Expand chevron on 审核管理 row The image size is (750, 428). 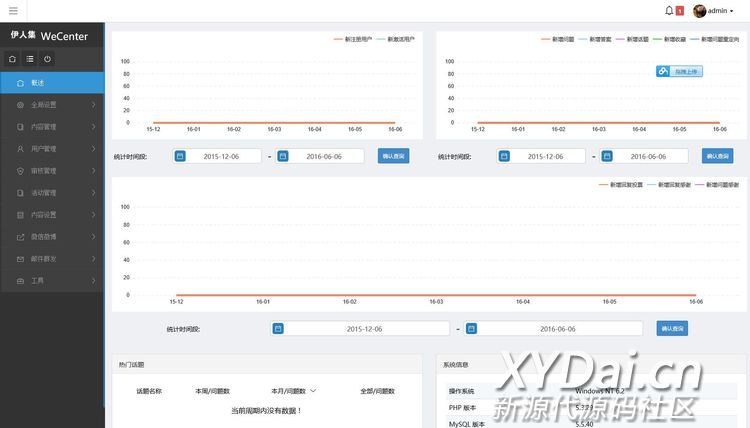[93, 171]
